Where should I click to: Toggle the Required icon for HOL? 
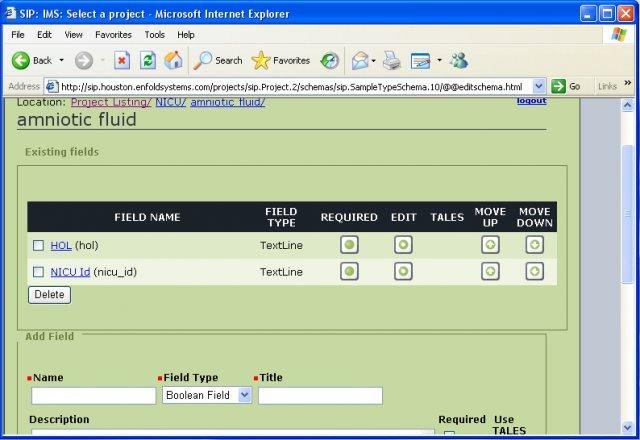349,245
